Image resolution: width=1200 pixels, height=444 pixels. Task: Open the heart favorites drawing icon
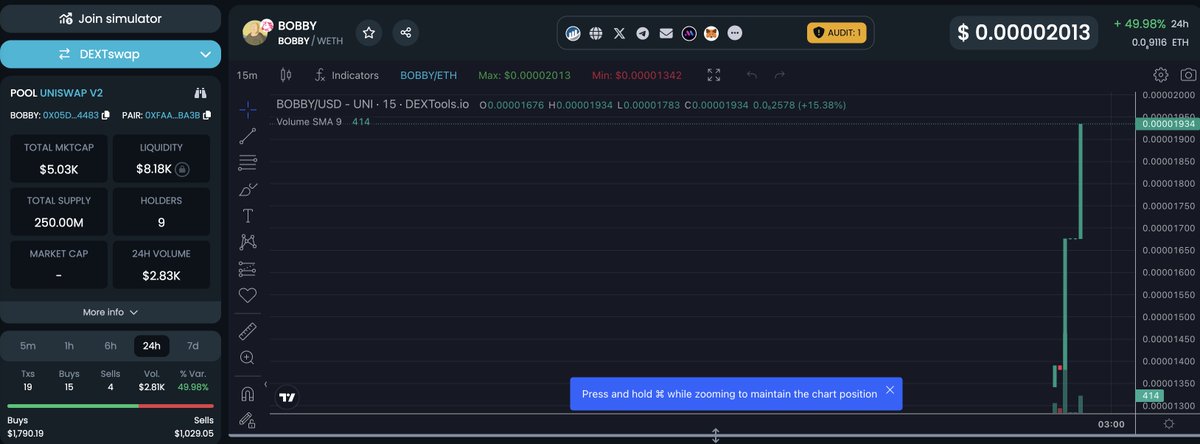[x=248, y=296]
